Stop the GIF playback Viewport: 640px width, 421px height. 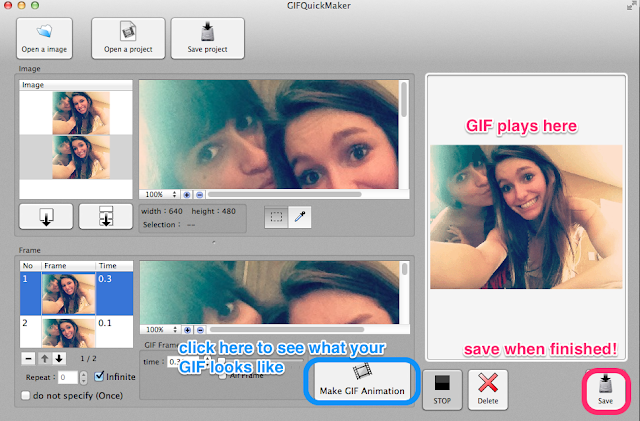click(442, 390)
